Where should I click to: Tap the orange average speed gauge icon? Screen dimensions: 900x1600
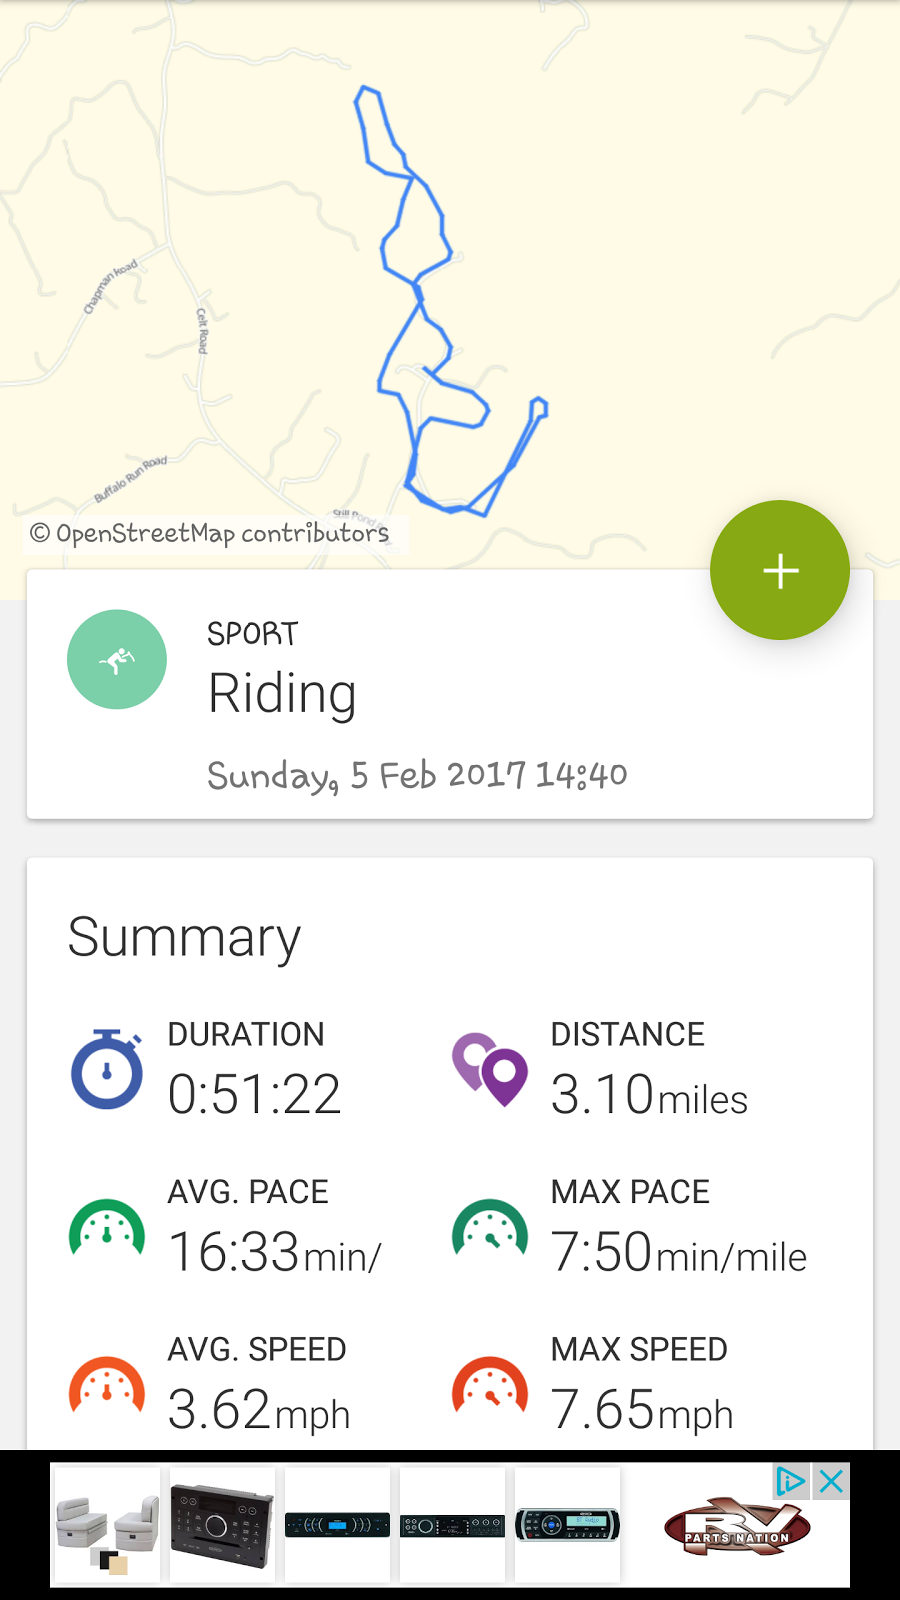107,1385
